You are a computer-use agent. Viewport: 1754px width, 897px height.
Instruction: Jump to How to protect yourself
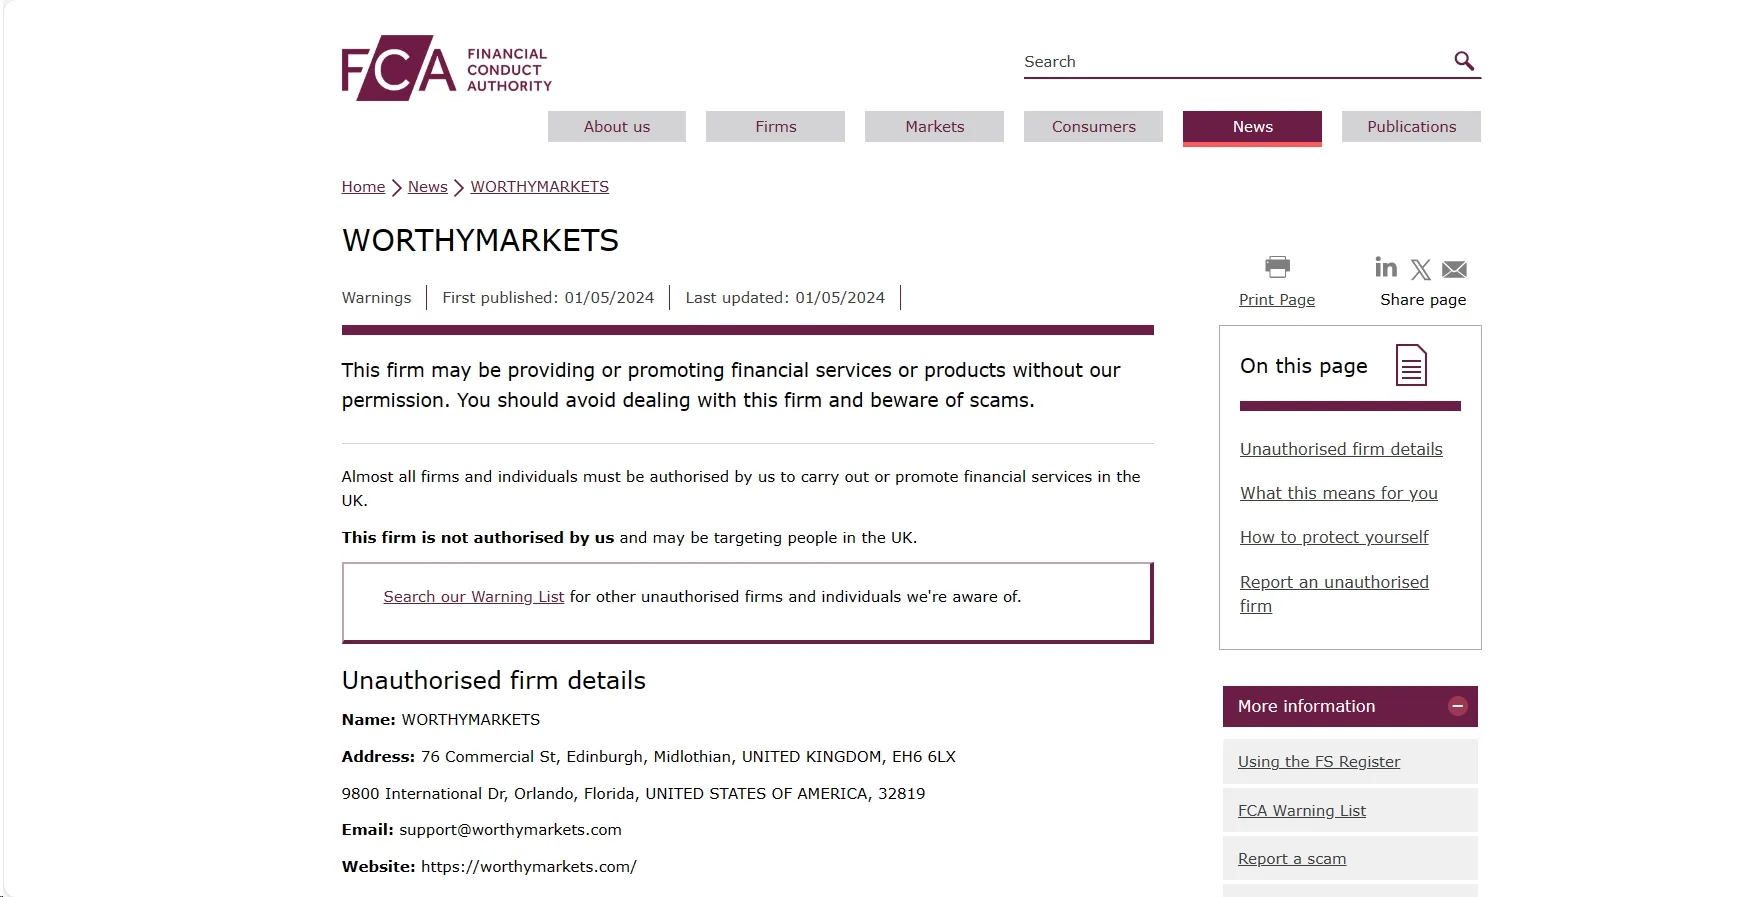tap(1334, 537)
